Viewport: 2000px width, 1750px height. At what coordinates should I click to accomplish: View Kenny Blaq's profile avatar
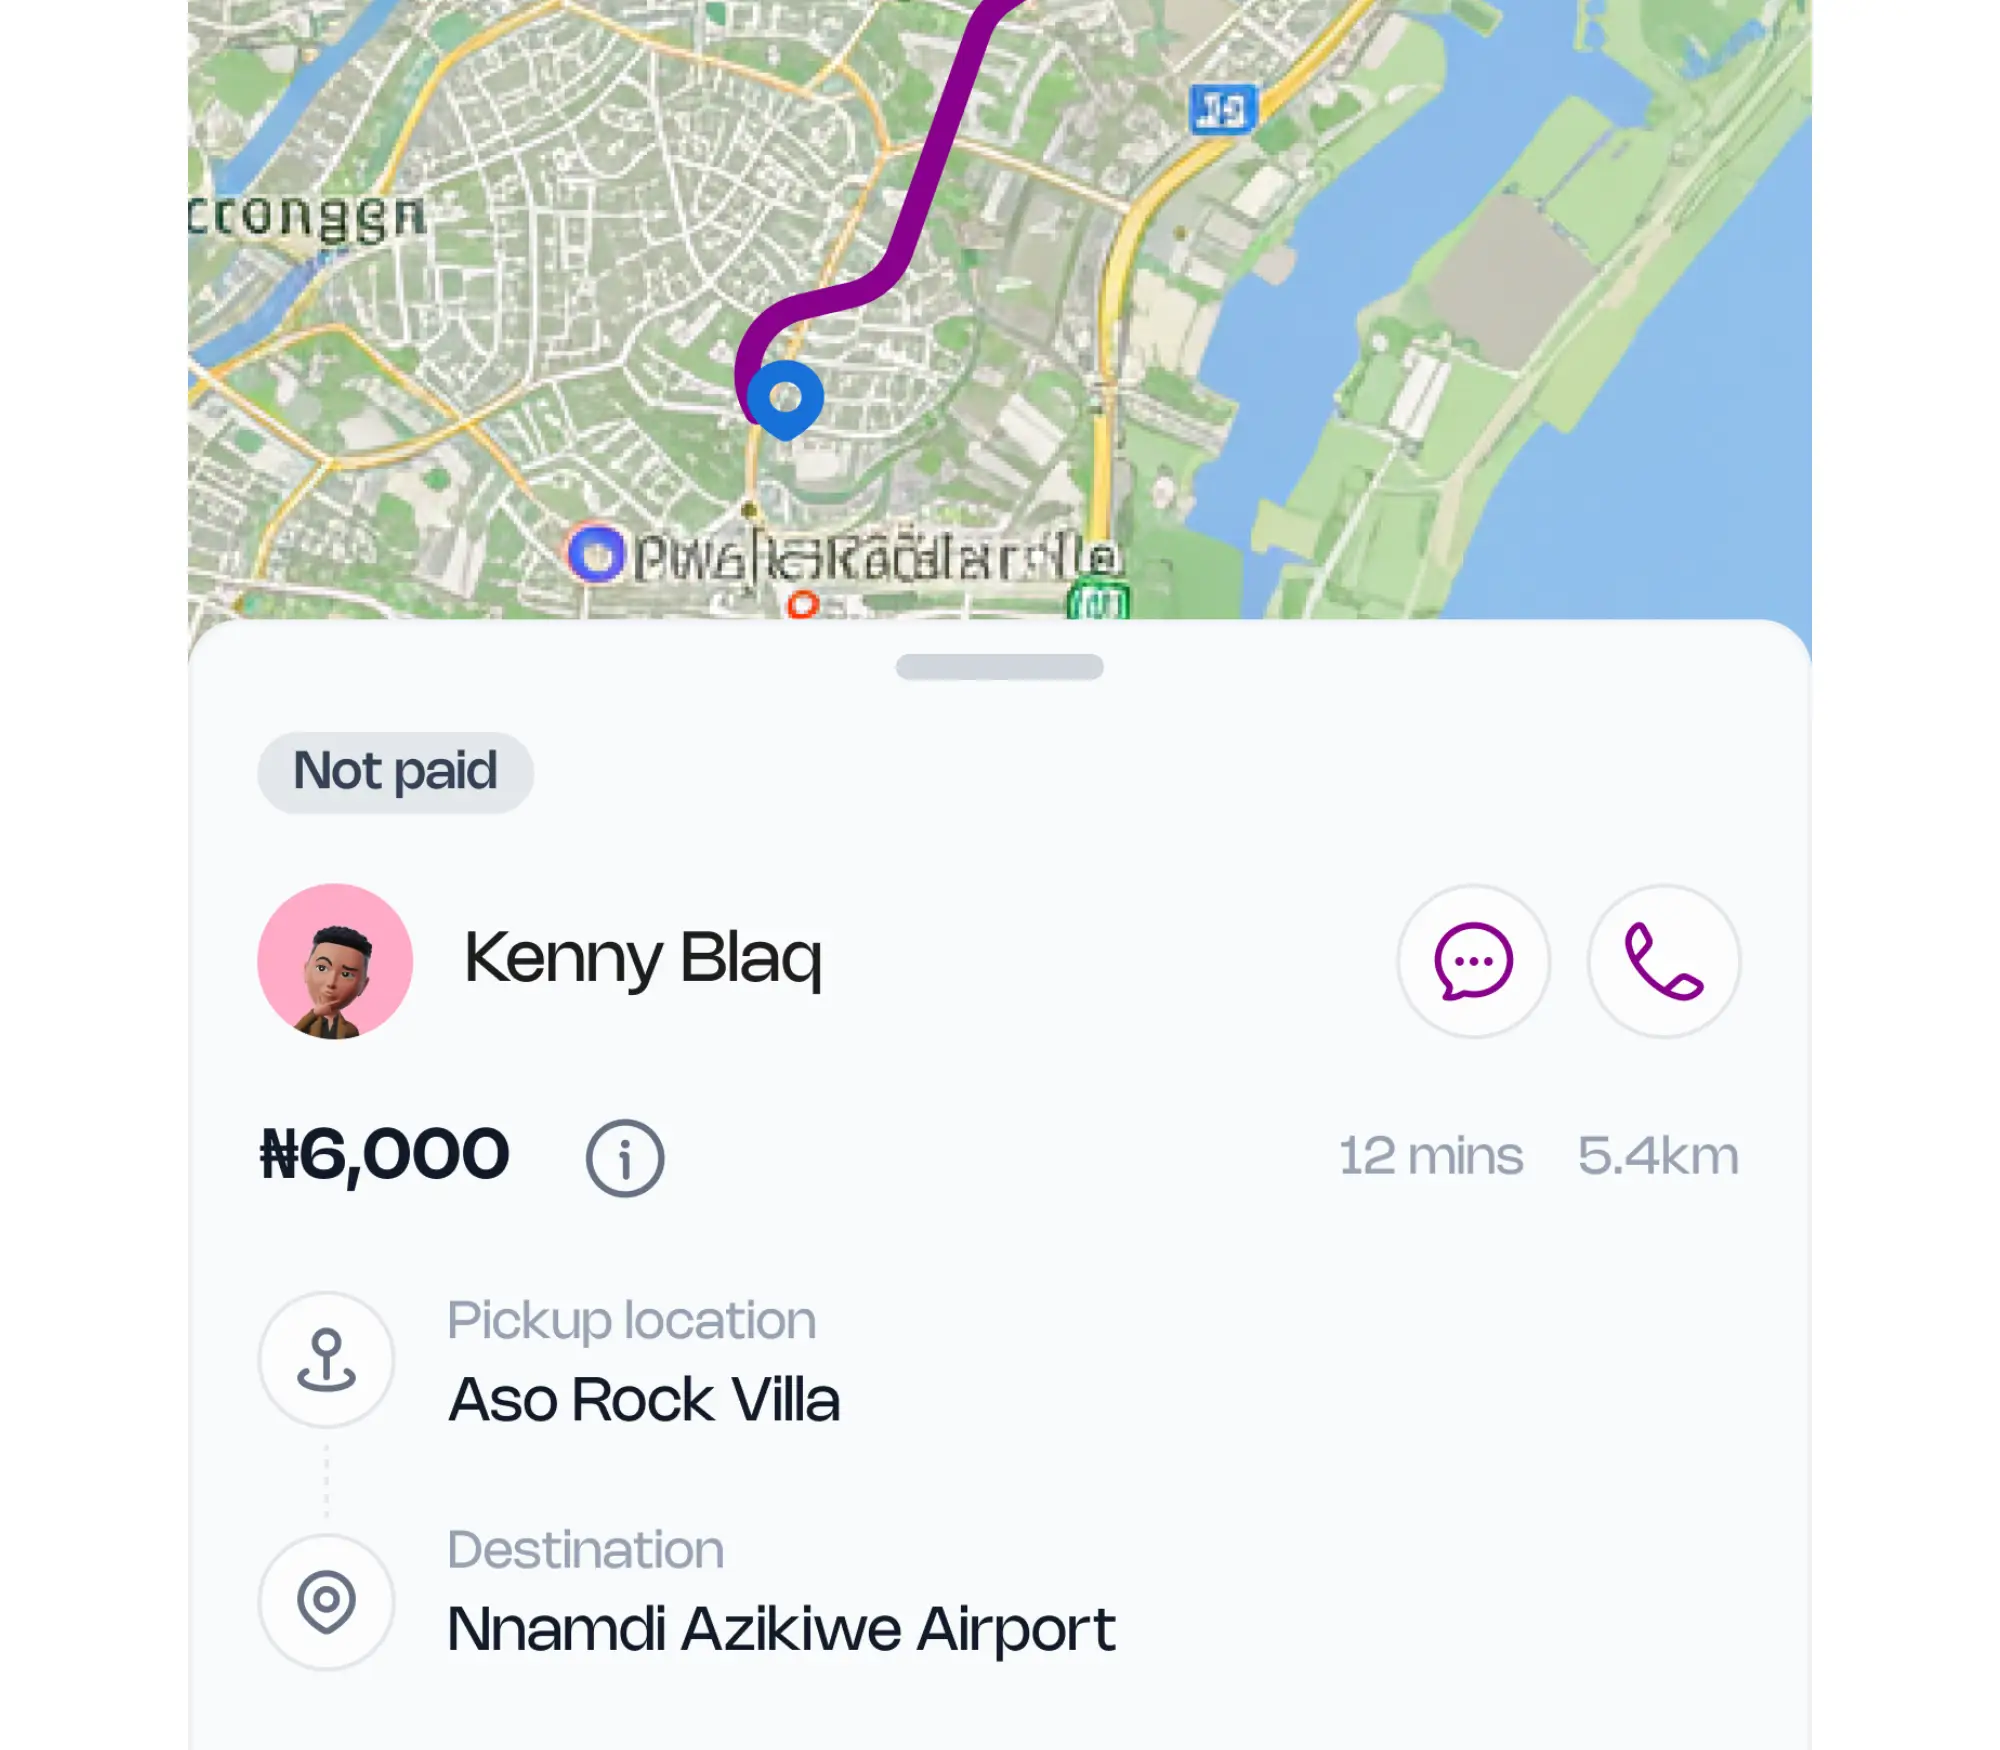click(x=335, y=961)
